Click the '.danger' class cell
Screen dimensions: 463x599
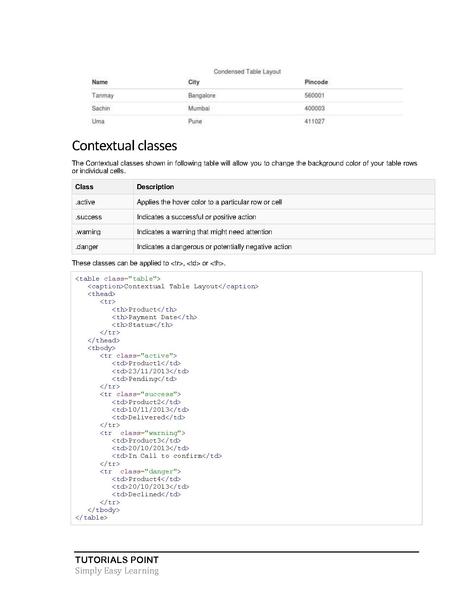pos(87,247)
